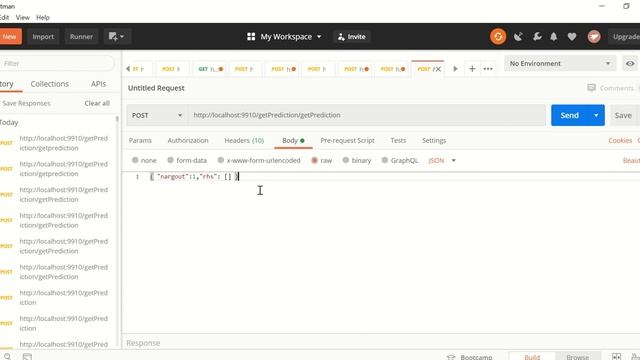Image resolution: width=640 pixels, height=360 pixels.
Task: Open the Params tab
Action: (x=140, y=140)
